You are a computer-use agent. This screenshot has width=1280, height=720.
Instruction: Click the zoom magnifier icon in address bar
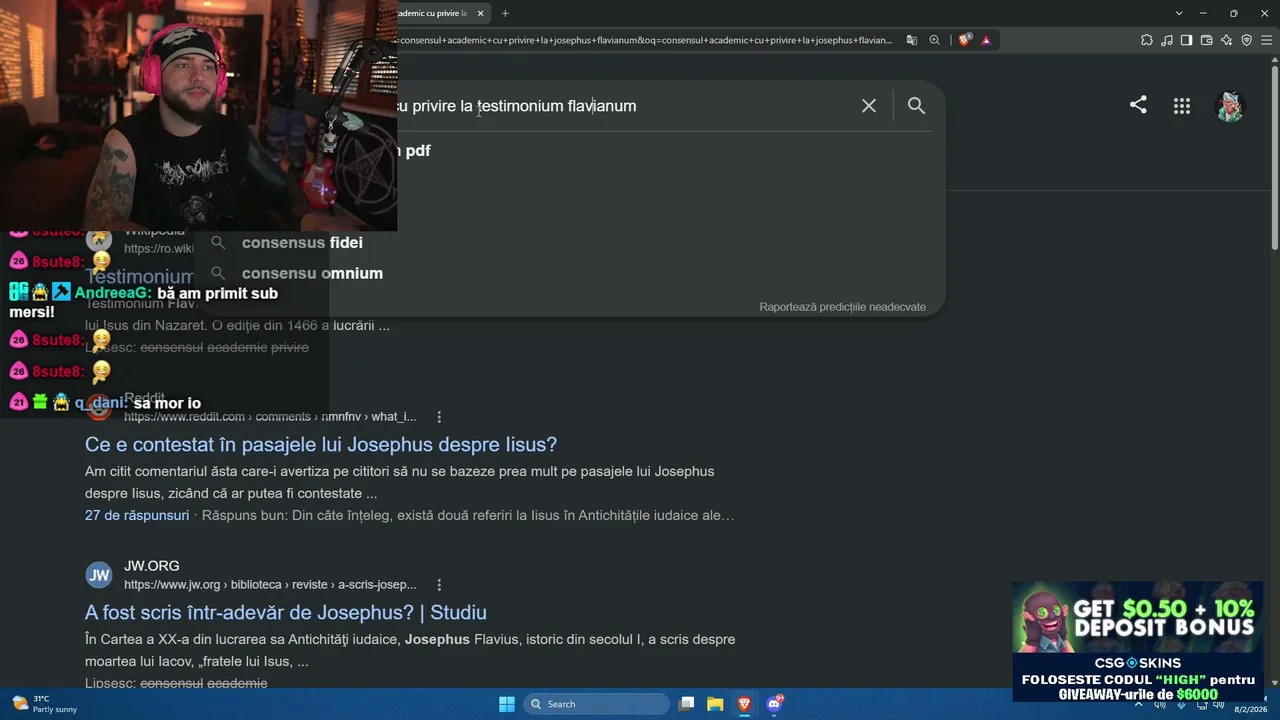click(934, 40)
